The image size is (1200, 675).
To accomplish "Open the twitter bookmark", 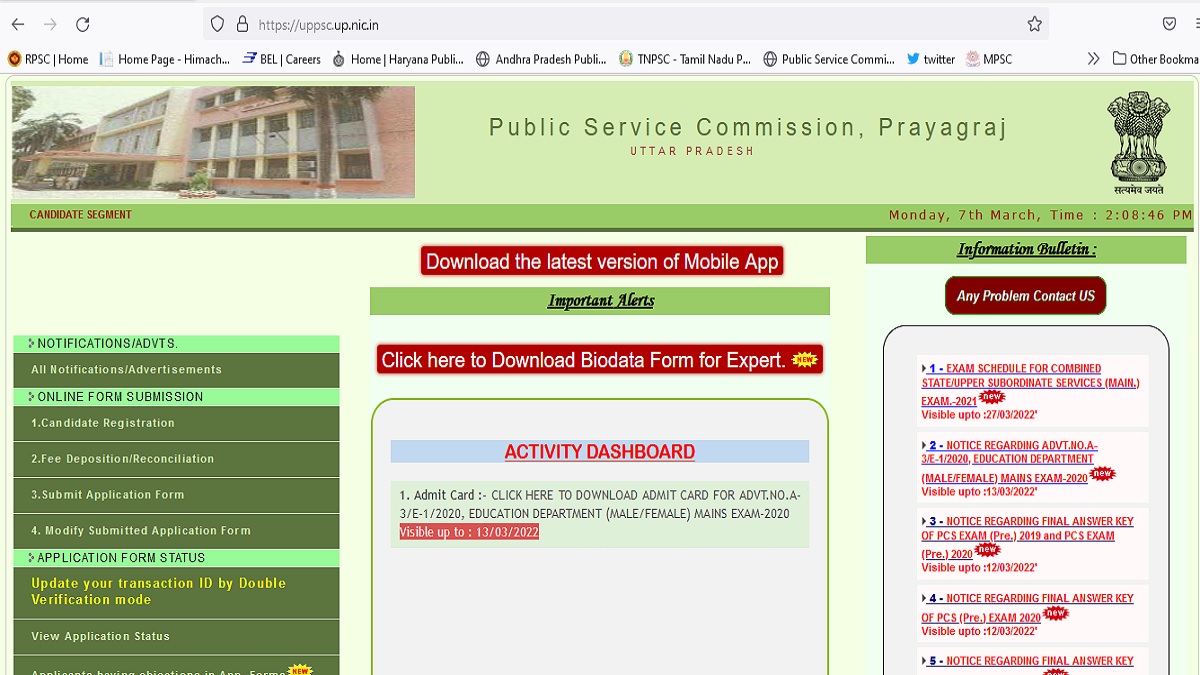I will click(x=930, y=59).
